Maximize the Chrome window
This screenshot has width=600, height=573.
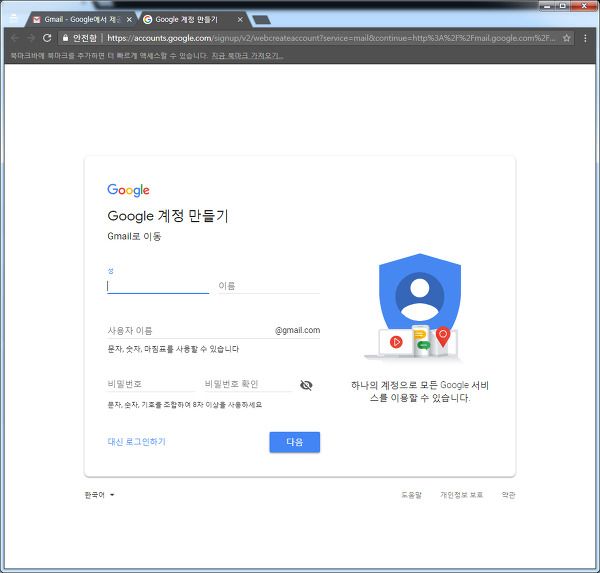click(562, 6)
